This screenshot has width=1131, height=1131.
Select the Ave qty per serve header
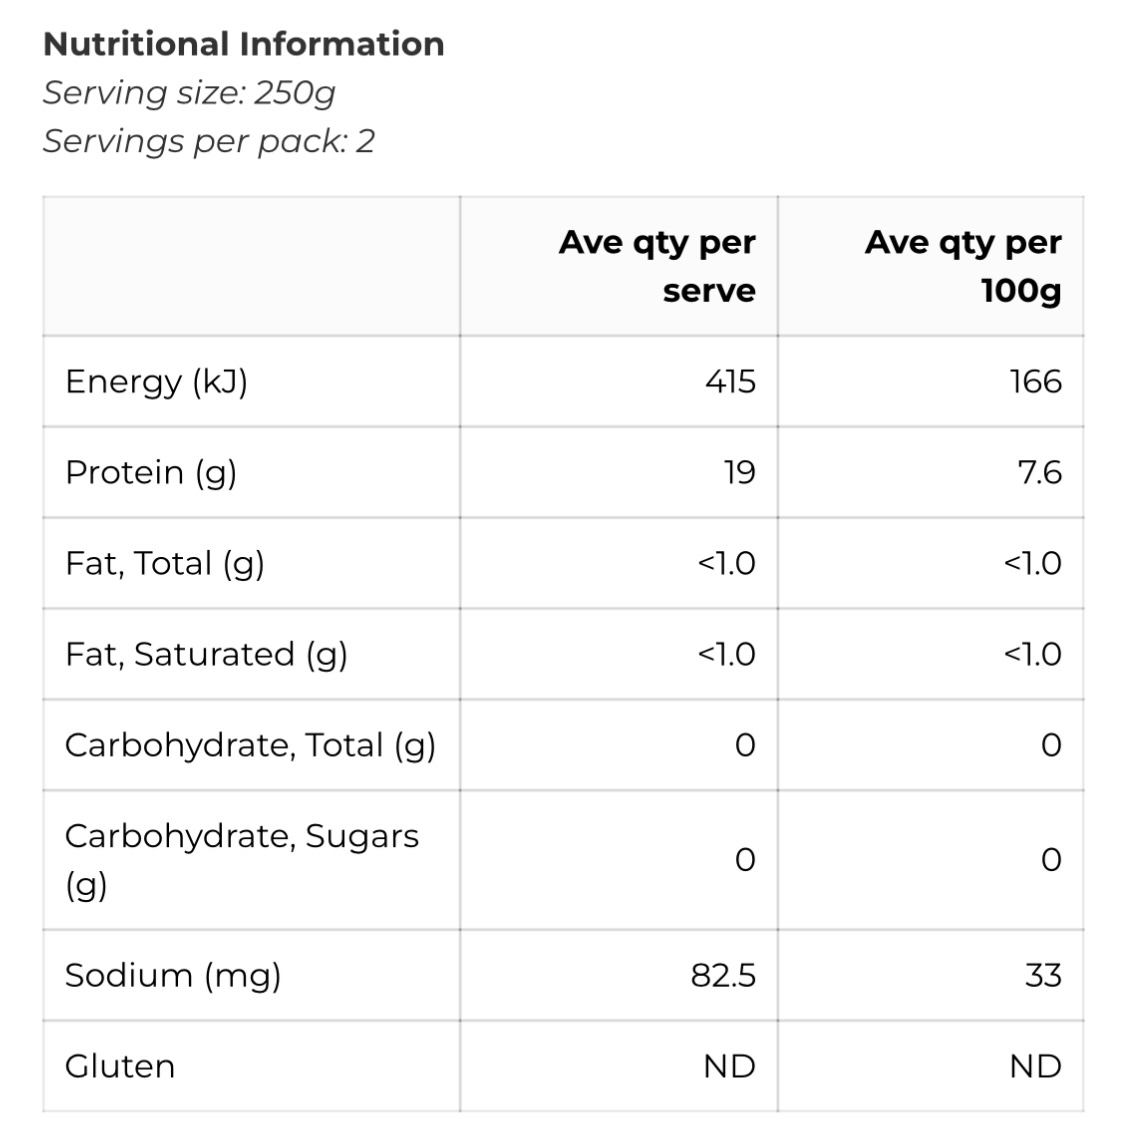[x=657, y=266]
